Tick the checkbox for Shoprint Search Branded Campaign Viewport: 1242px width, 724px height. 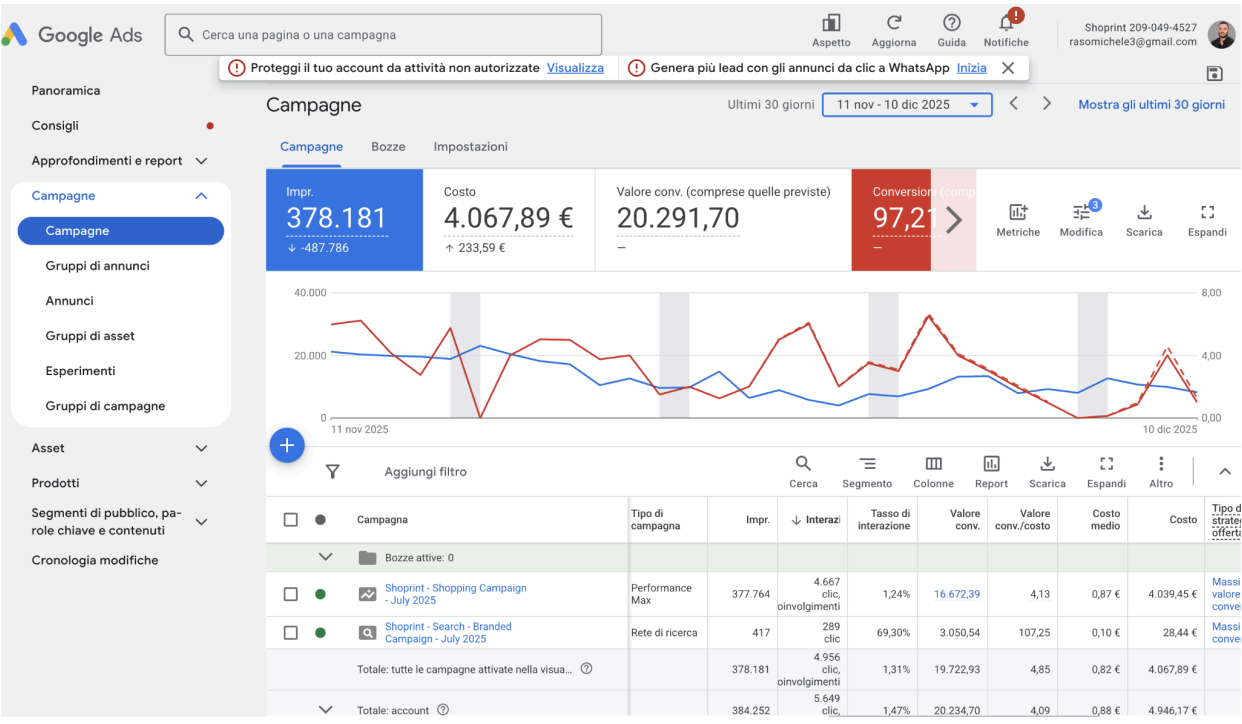pyautogui.click(x=290, y=633)
